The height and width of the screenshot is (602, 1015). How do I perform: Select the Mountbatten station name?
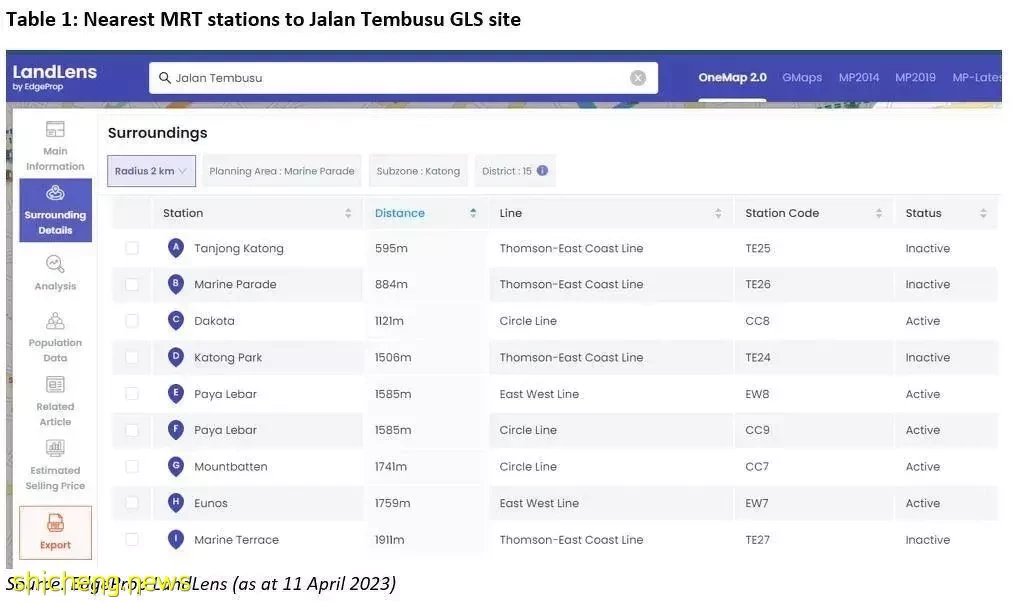pyautogui.click(x=230, y=466)
